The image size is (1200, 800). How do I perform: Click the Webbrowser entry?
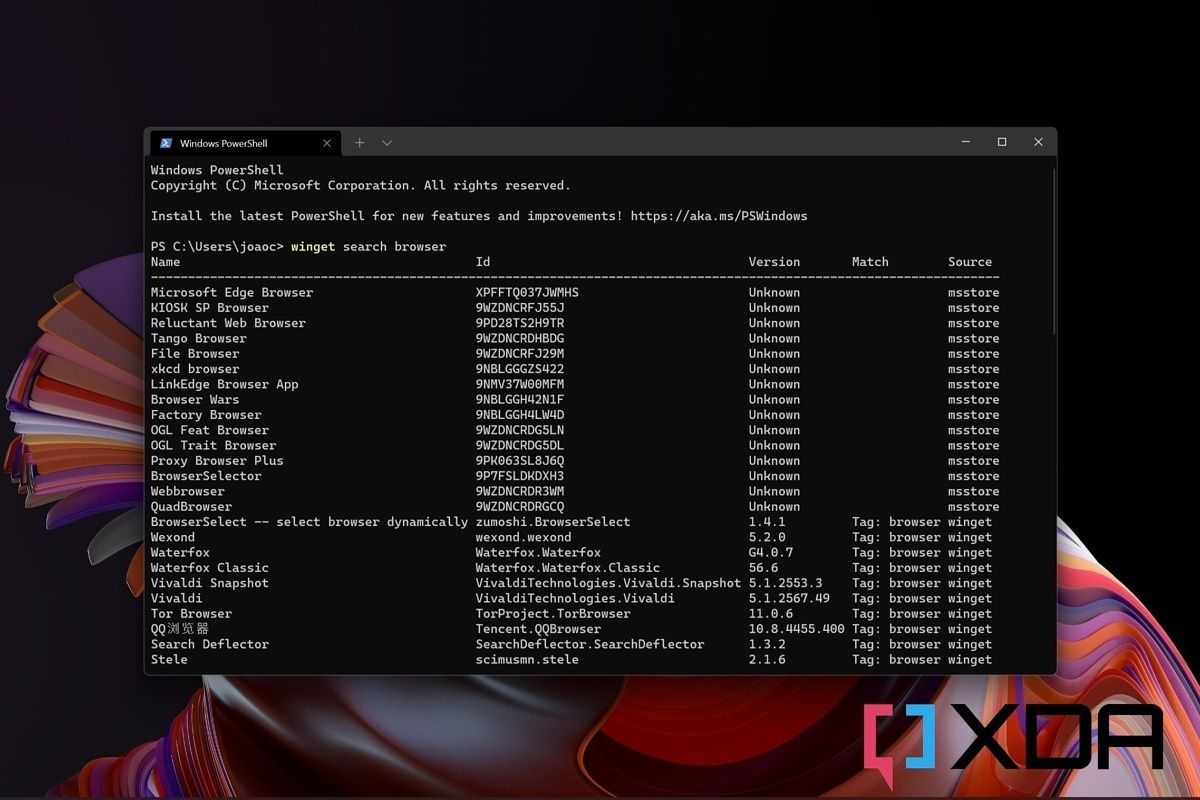[x=188, y=492]
